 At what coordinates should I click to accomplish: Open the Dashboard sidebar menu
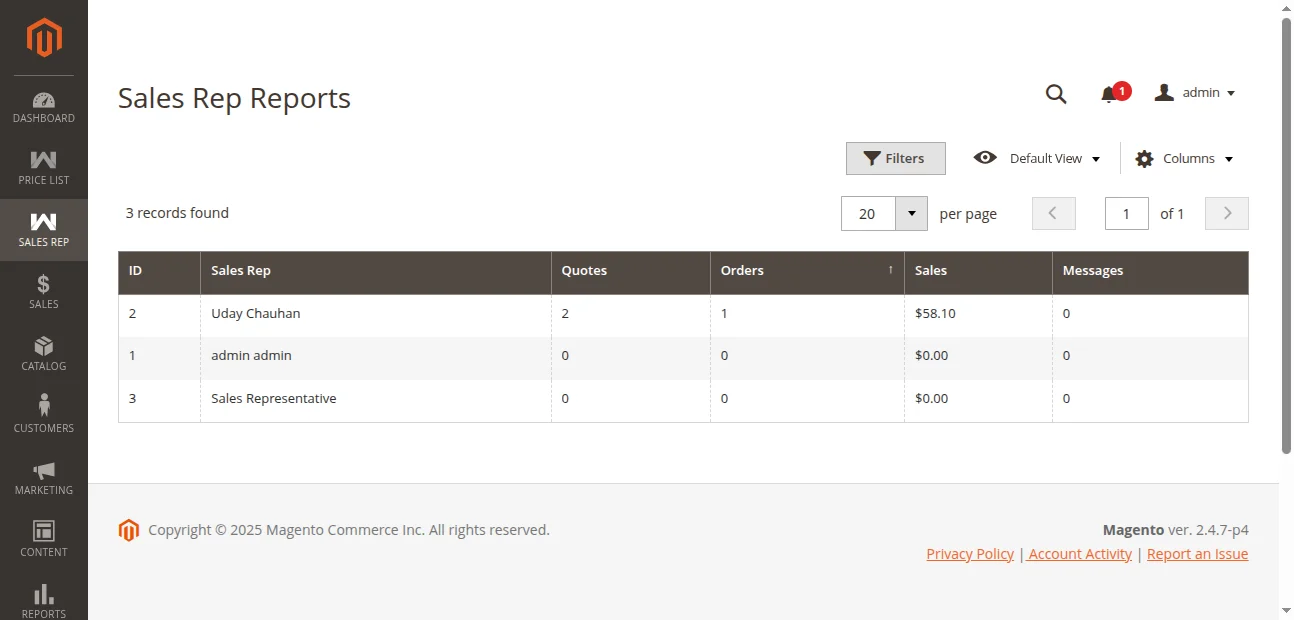(x=44, y=107)
